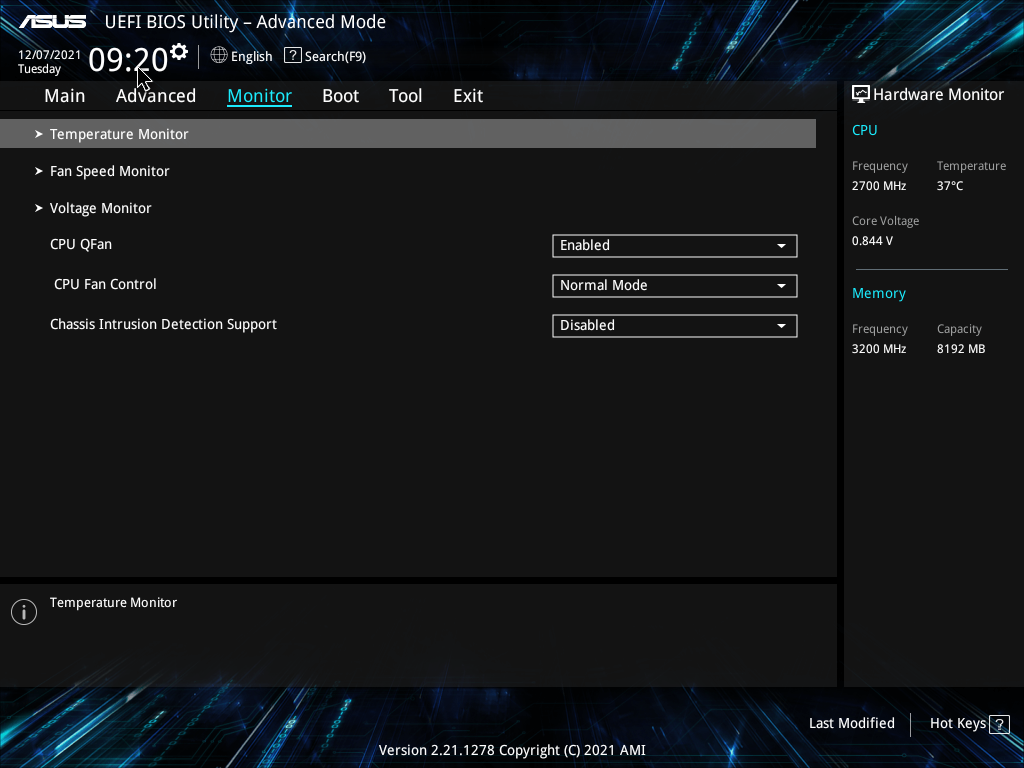Open the CPU Fan Control Normal Mode dropdown
This screenshot has width=1024, height=768.
pos(675,285)
